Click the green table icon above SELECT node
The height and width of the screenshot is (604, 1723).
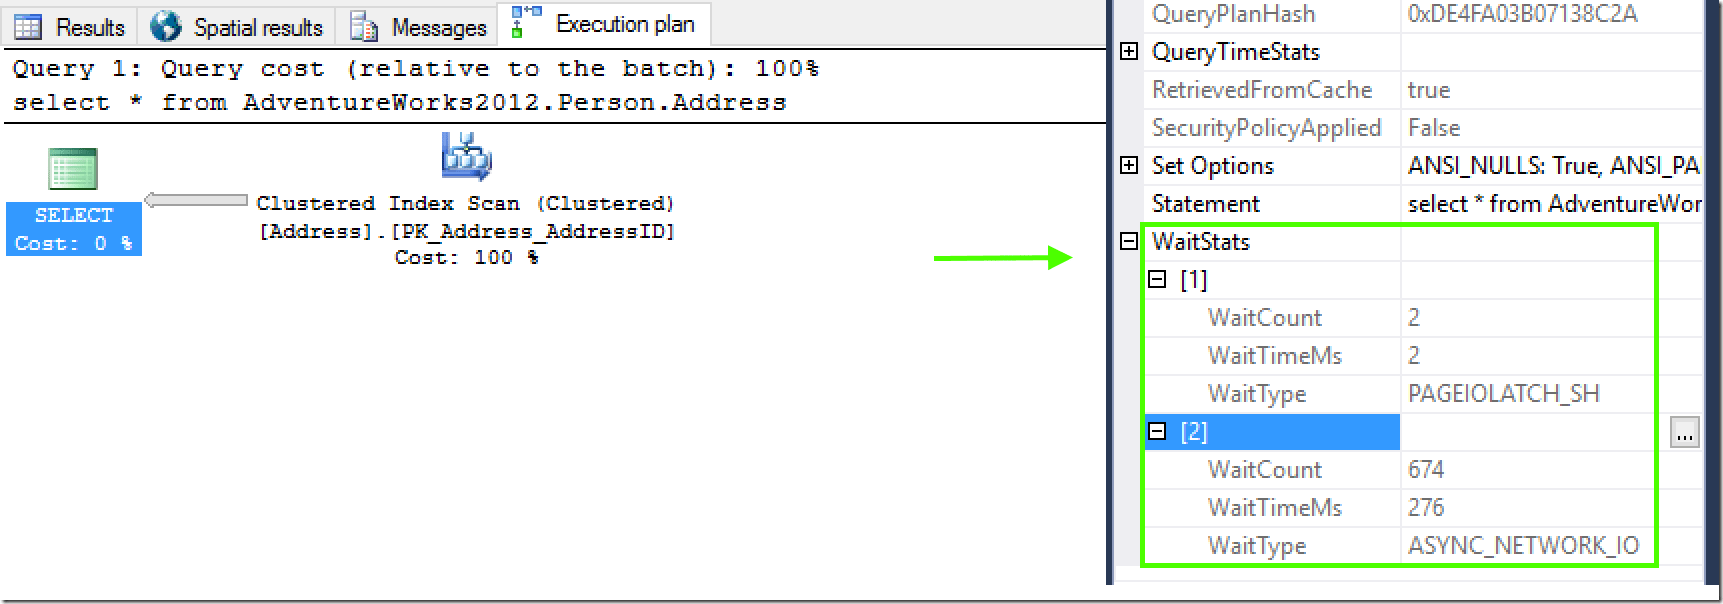(x=71, y=170)
